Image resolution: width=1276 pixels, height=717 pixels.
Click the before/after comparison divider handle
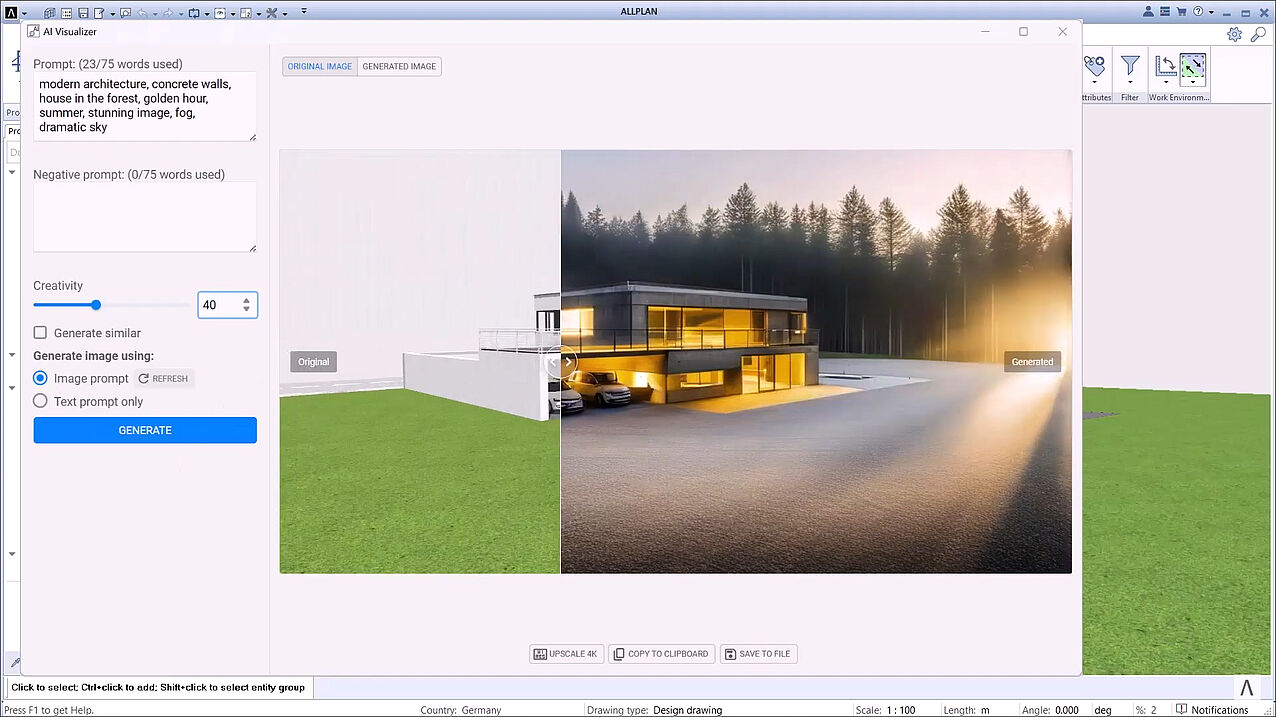coord(561,362)
